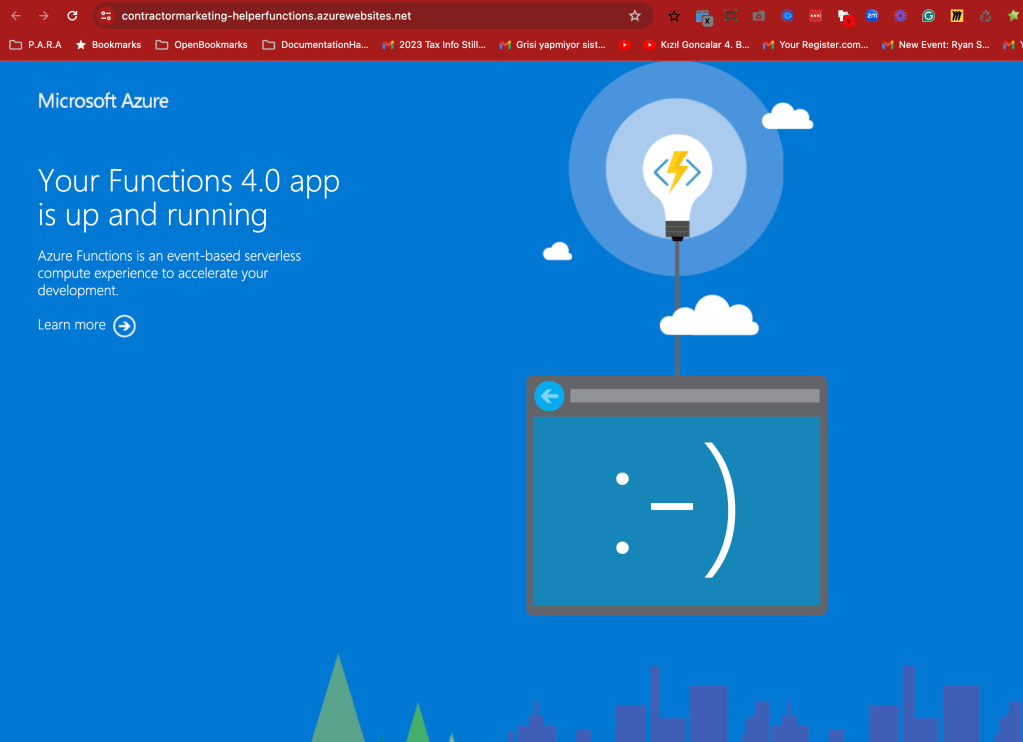
Task: Expand the DocumentationHa... bookmarks folder
Action: point(315,44)
